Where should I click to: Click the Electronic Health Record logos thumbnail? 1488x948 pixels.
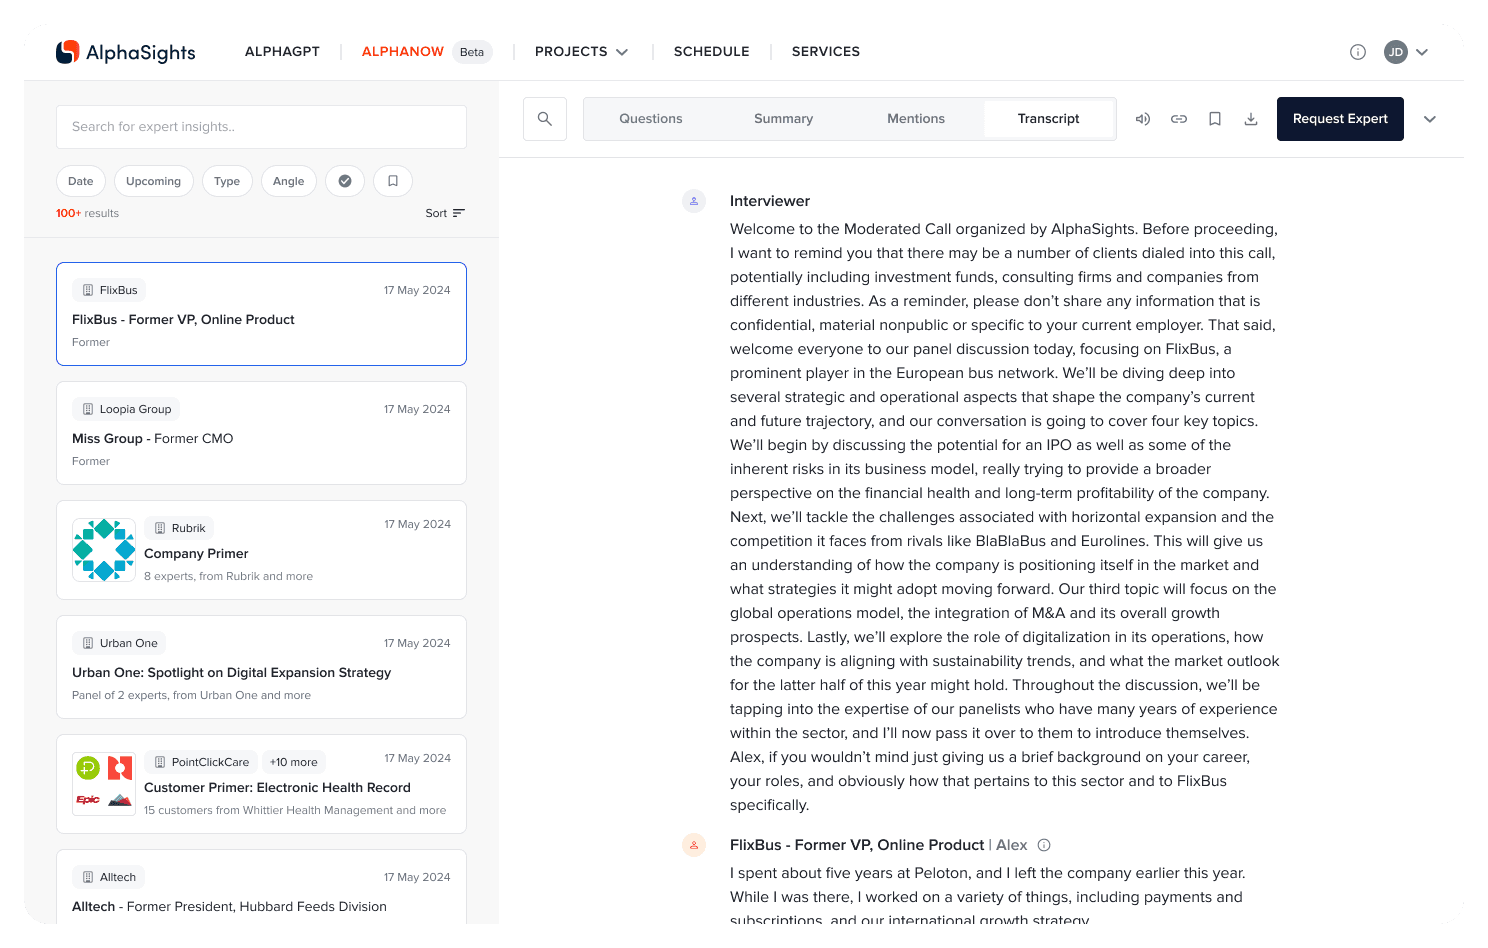[104, 784]
